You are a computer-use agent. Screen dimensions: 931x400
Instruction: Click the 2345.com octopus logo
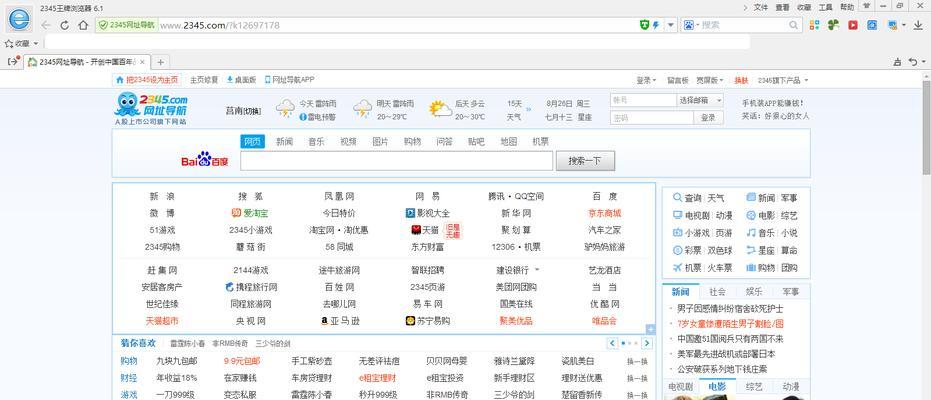coord(151,109)
